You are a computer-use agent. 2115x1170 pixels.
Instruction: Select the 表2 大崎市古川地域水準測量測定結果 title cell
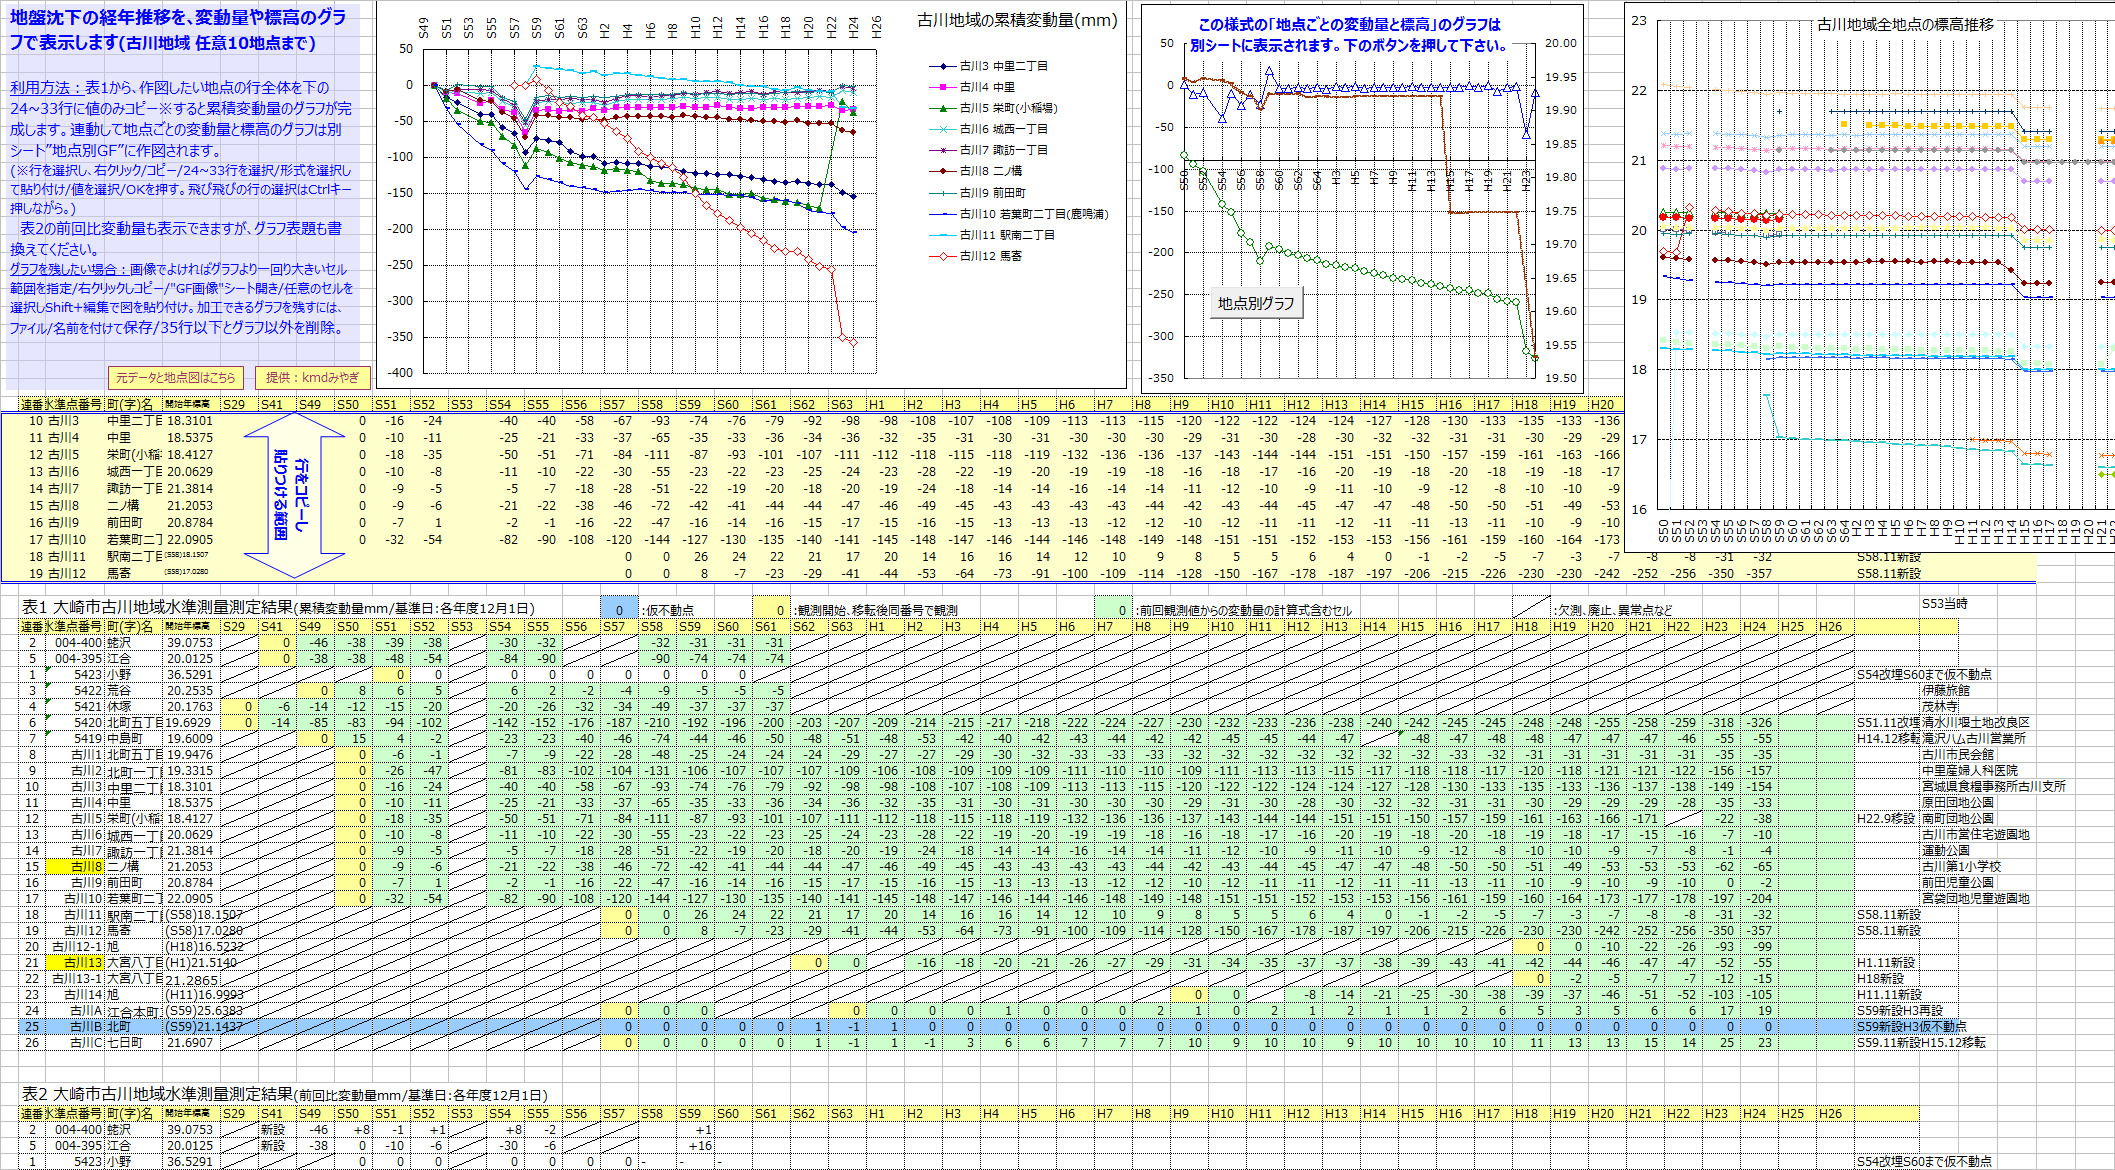pos(285,1095)
